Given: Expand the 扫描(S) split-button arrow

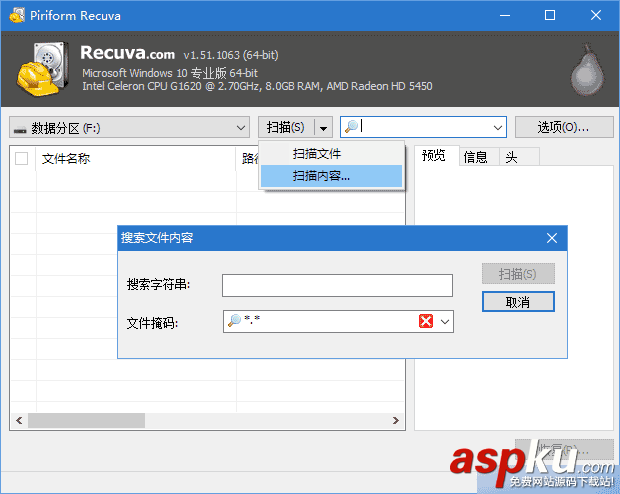Looking at the screenshot, I should [x=323, y=128].
